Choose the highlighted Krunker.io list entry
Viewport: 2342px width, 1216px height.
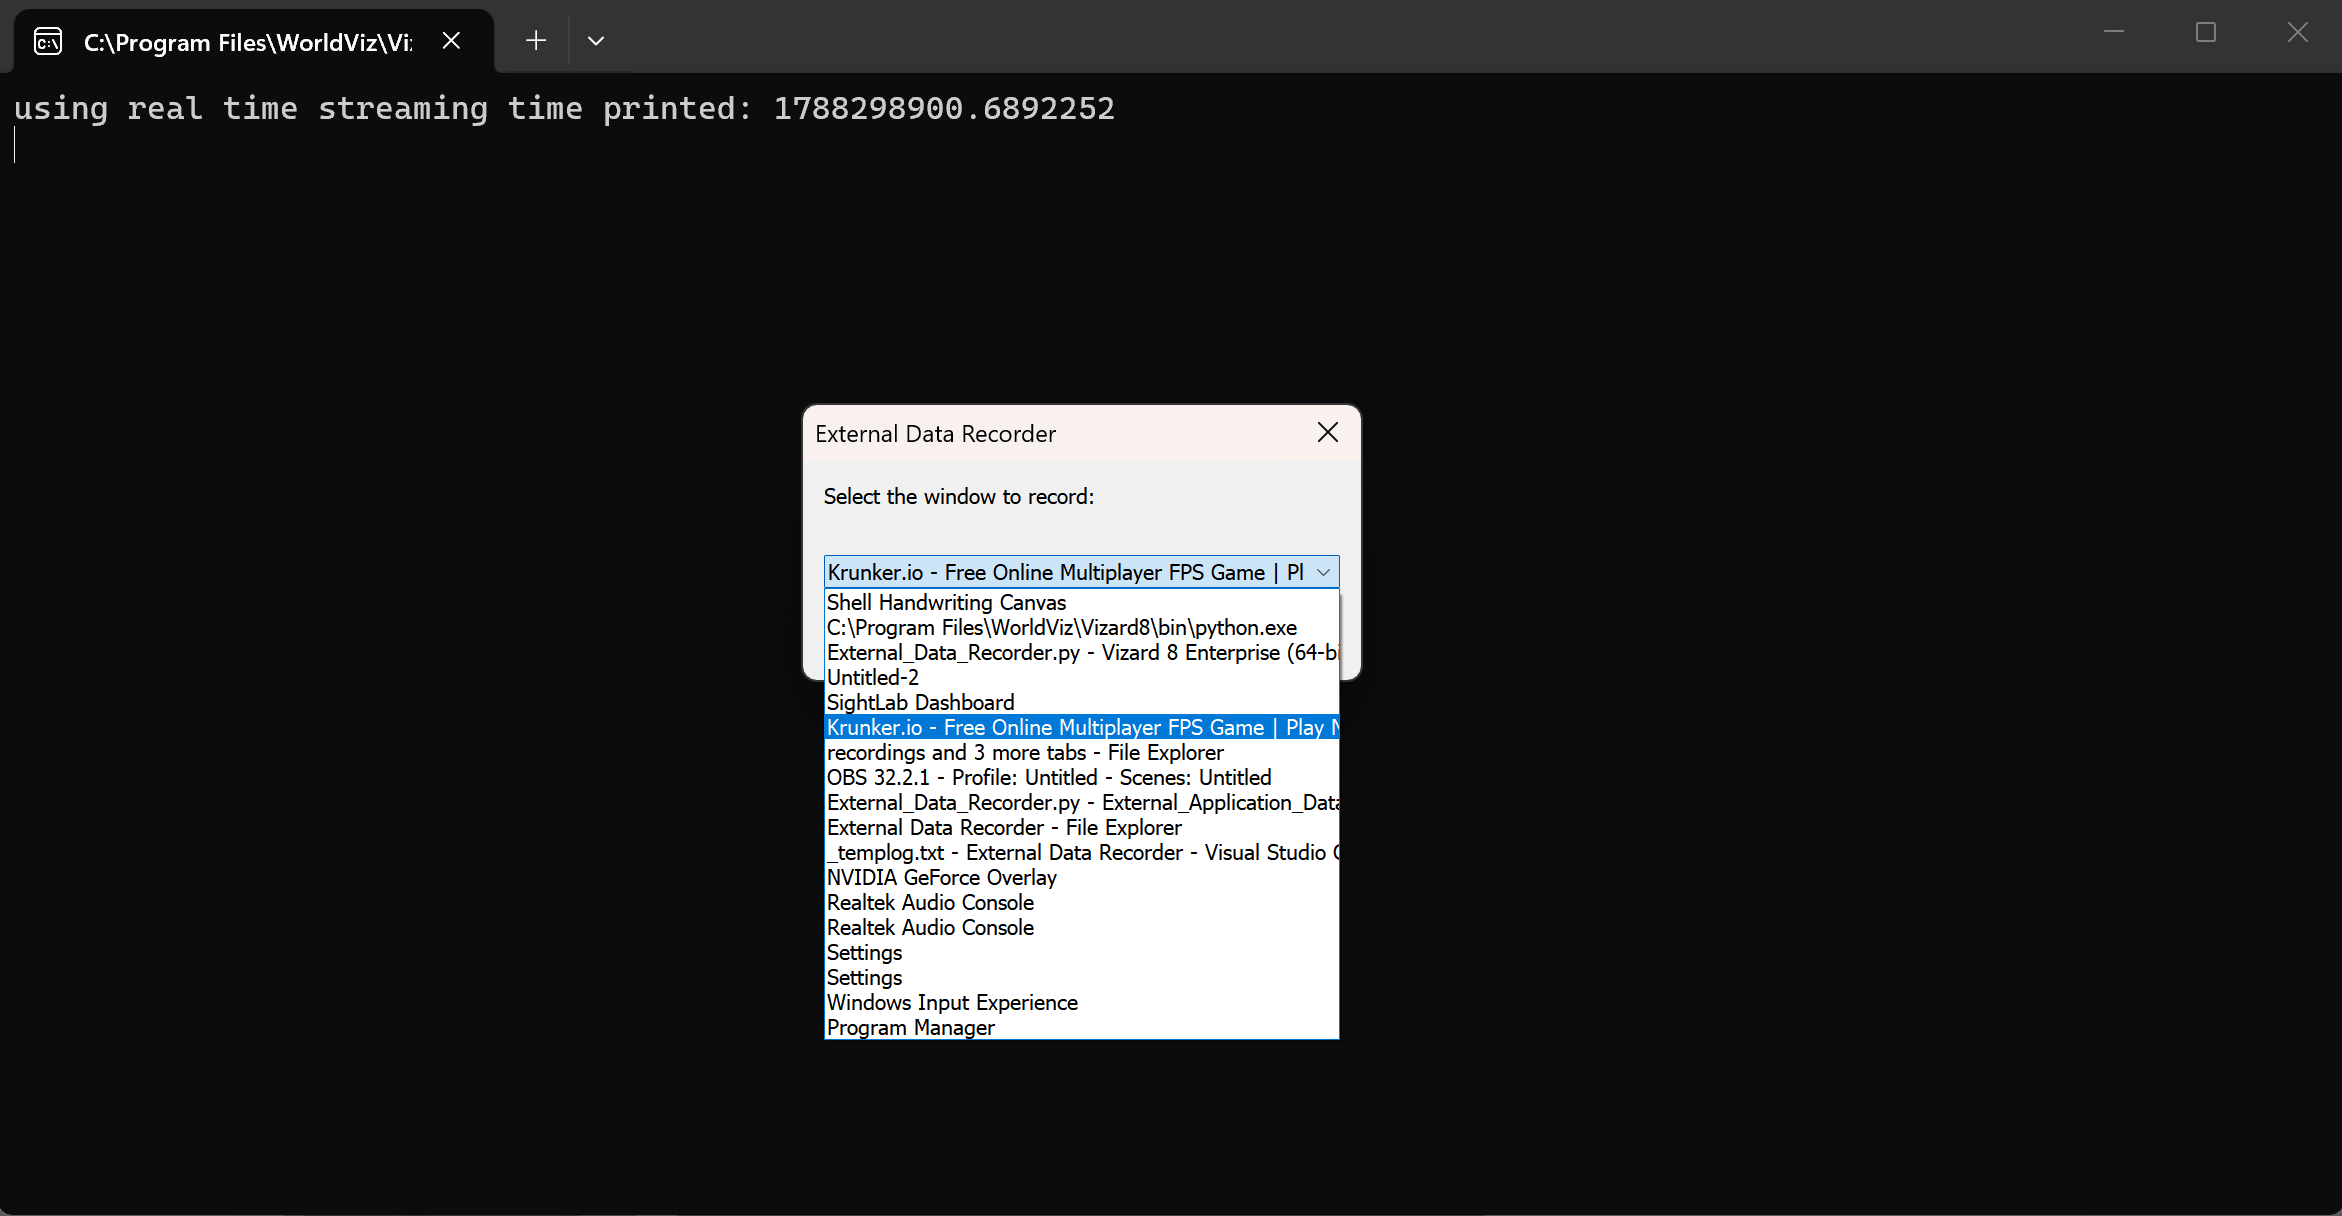(1082, 728)
